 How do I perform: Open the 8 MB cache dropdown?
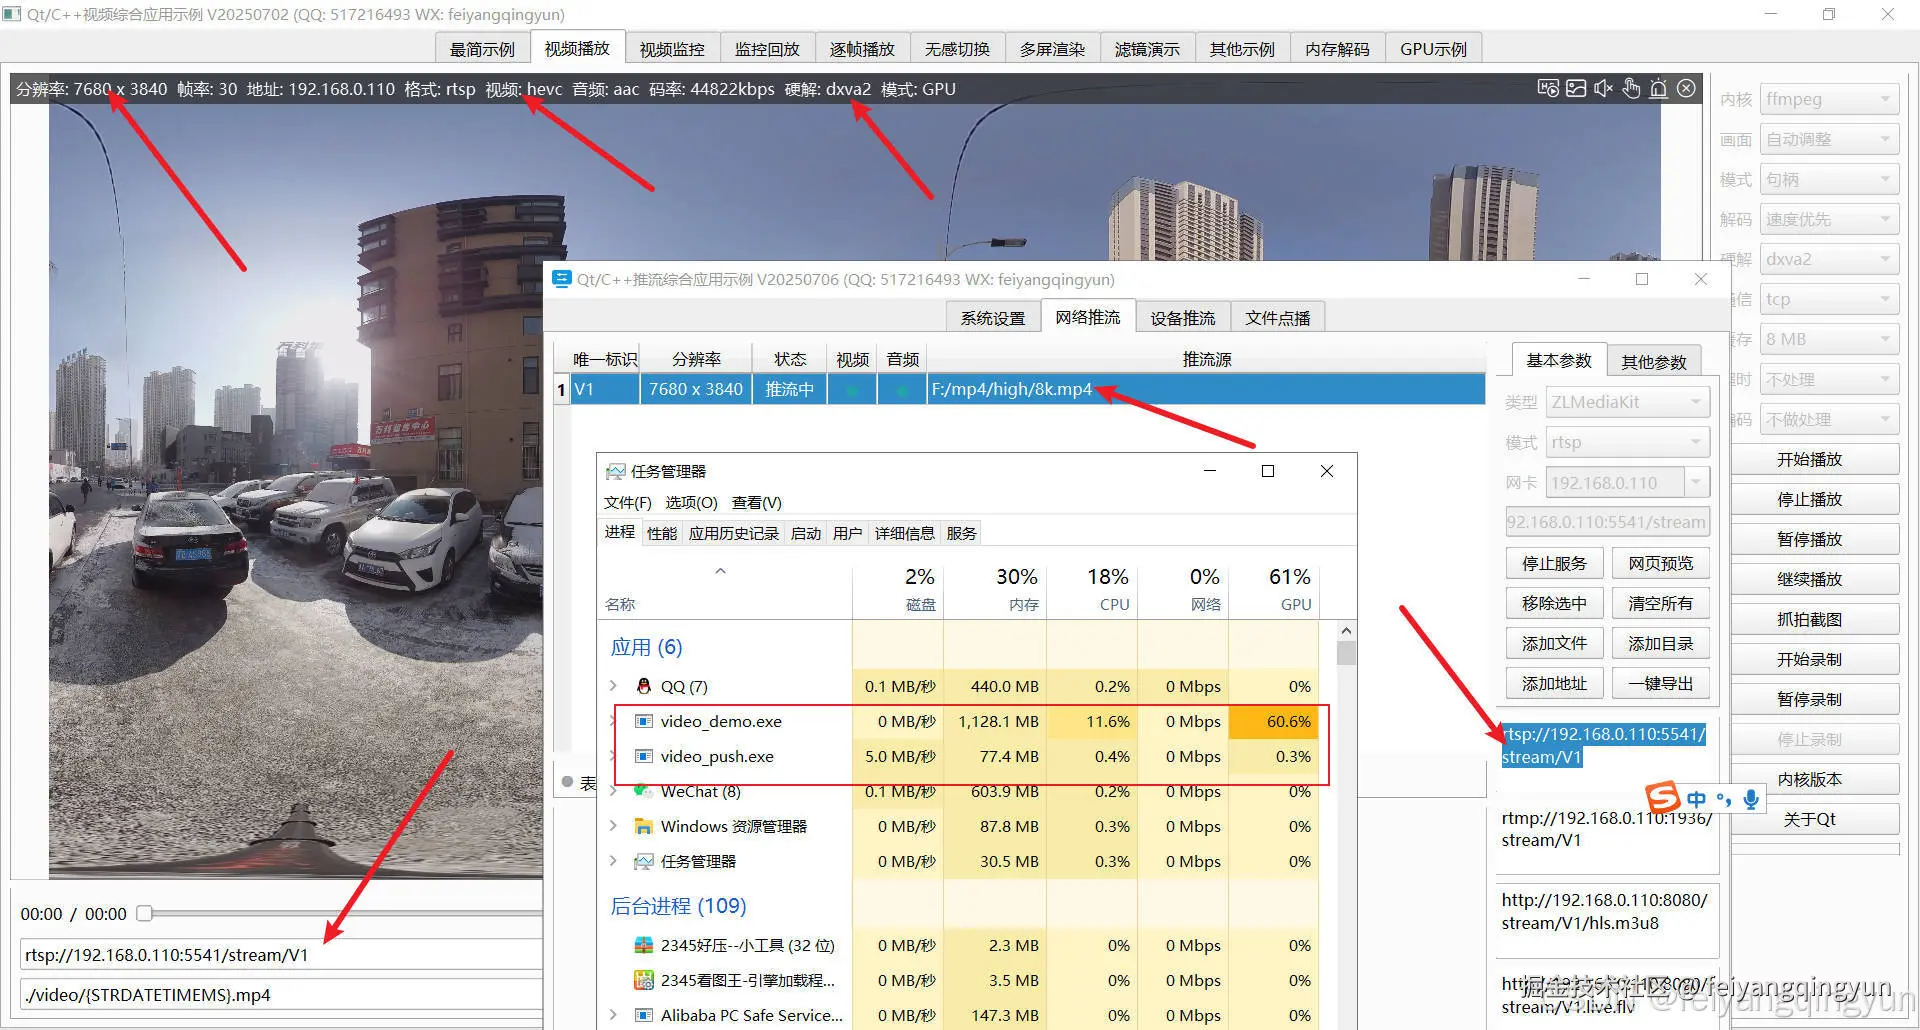[1829, 339]
